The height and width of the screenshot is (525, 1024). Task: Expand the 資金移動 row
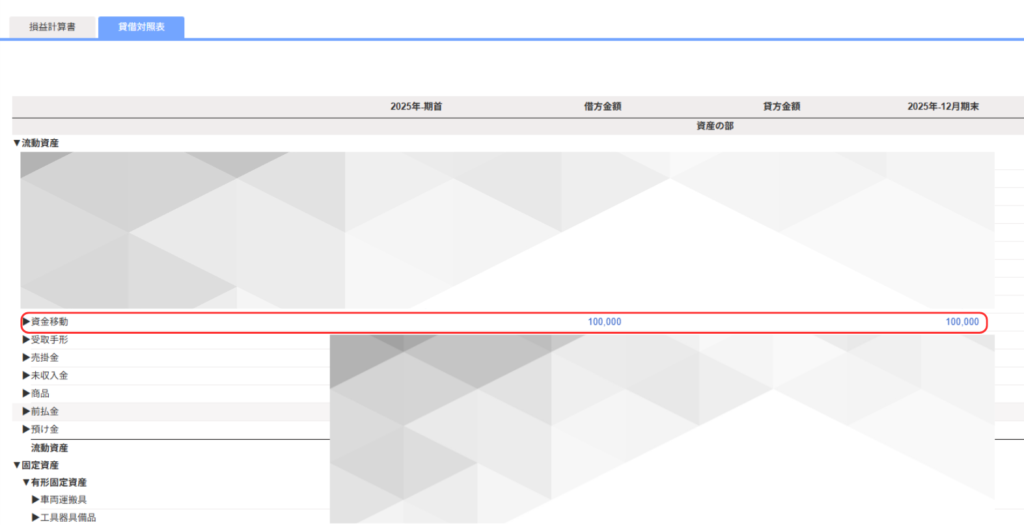[46, 322]
